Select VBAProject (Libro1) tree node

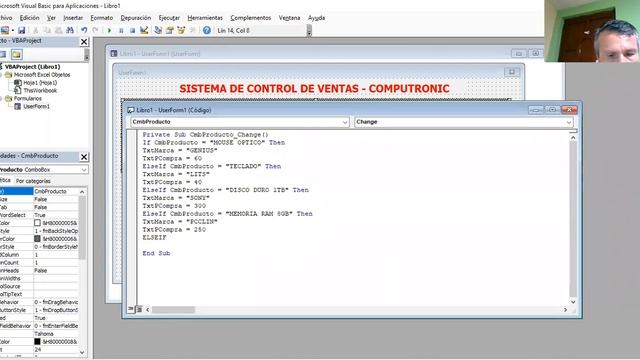pyautogui.click(x=33, y=67)
